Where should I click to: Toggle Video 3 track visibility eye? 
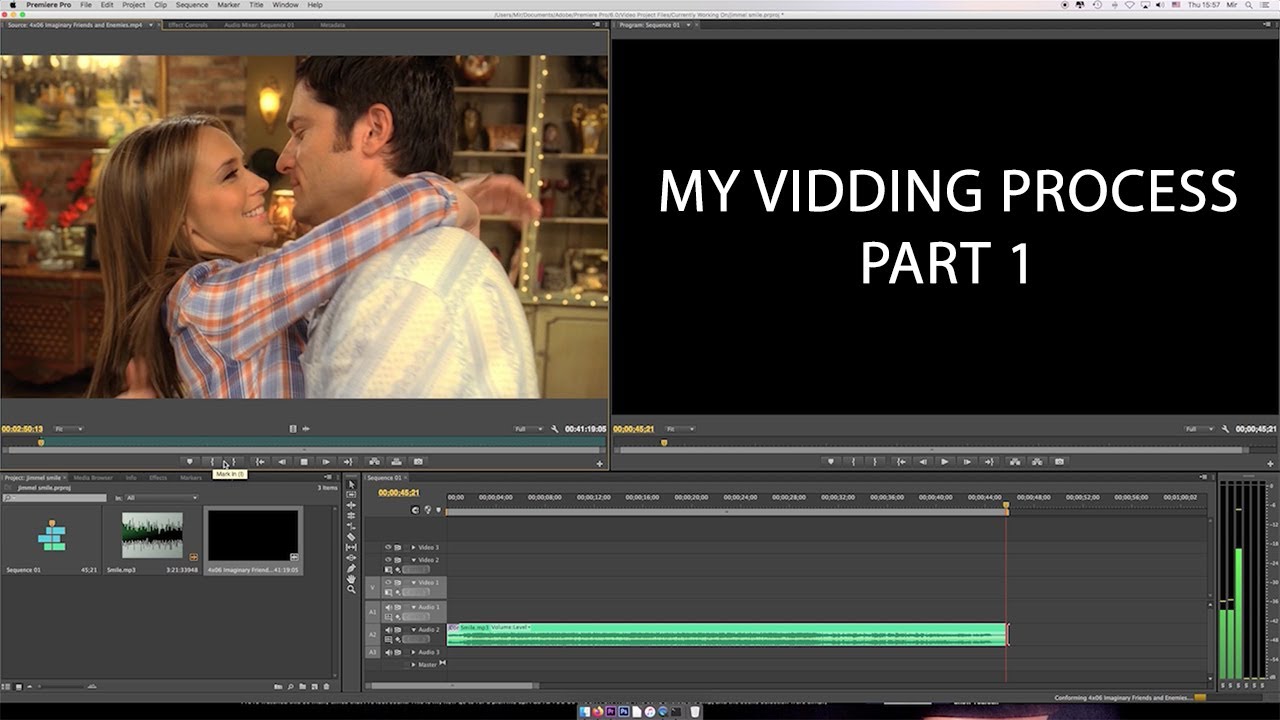click(389, 547)
